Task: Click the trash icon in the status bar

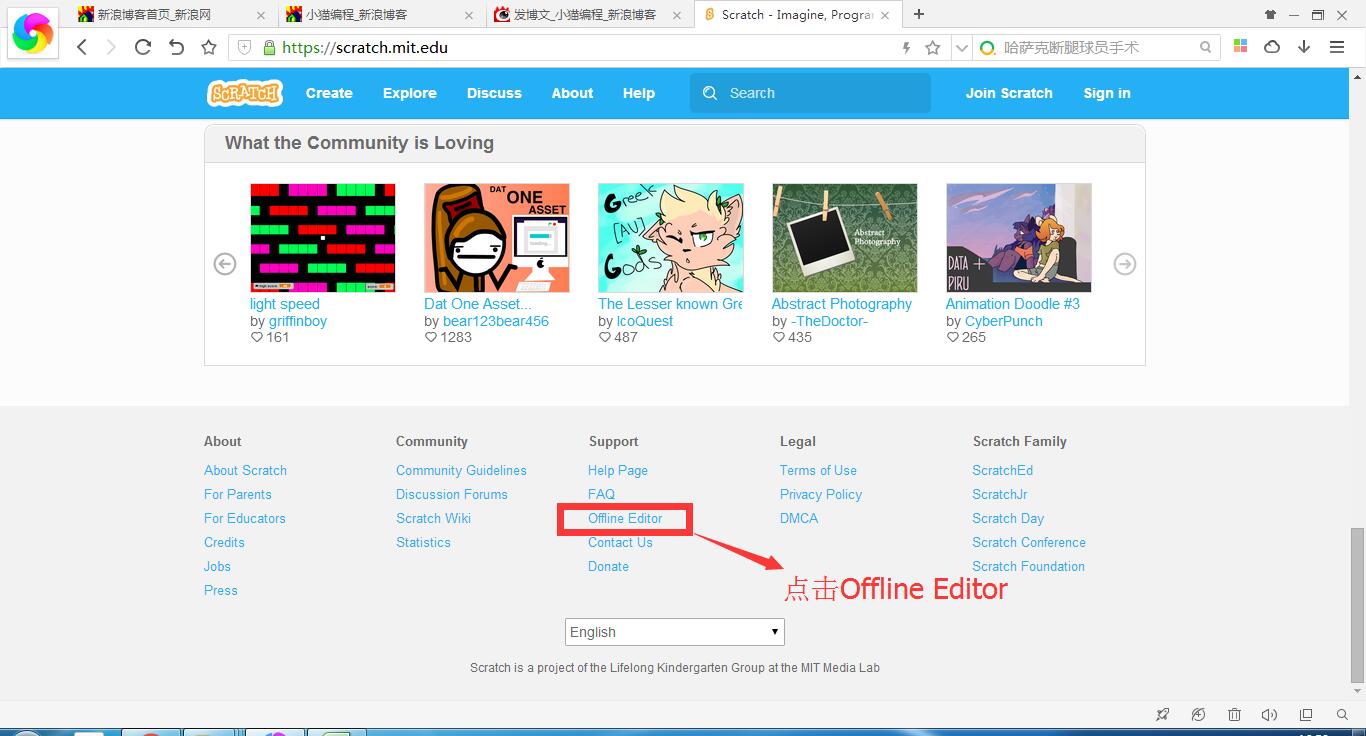Action: coord(1235,715)
